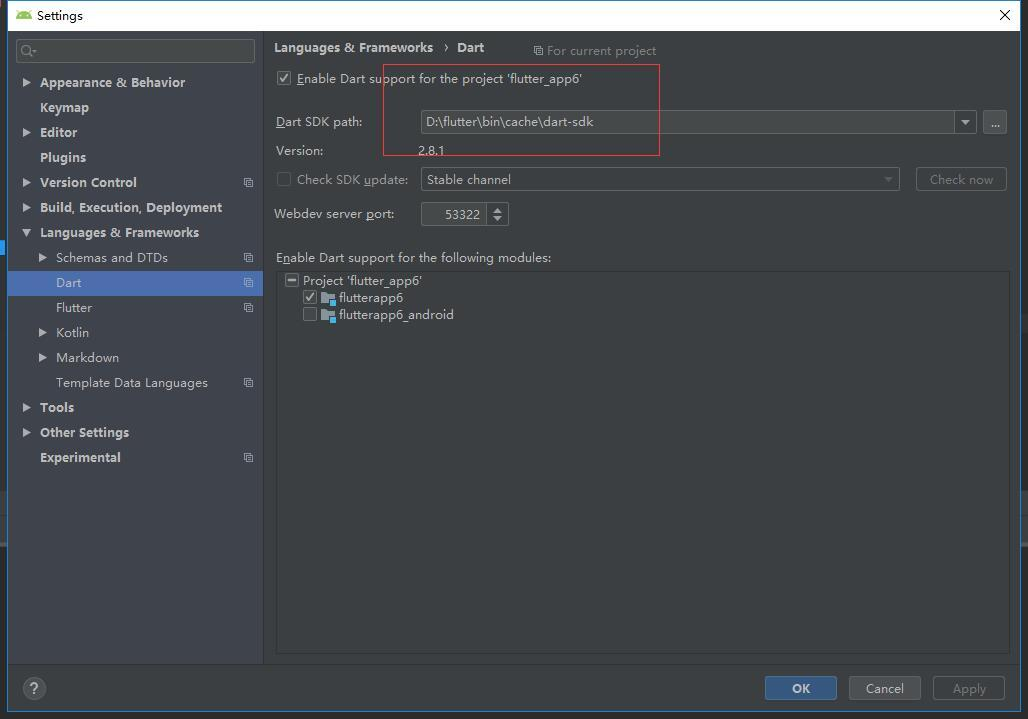Click the OK button
Screen dimensions: 1028x719
[x=801, y=688]
